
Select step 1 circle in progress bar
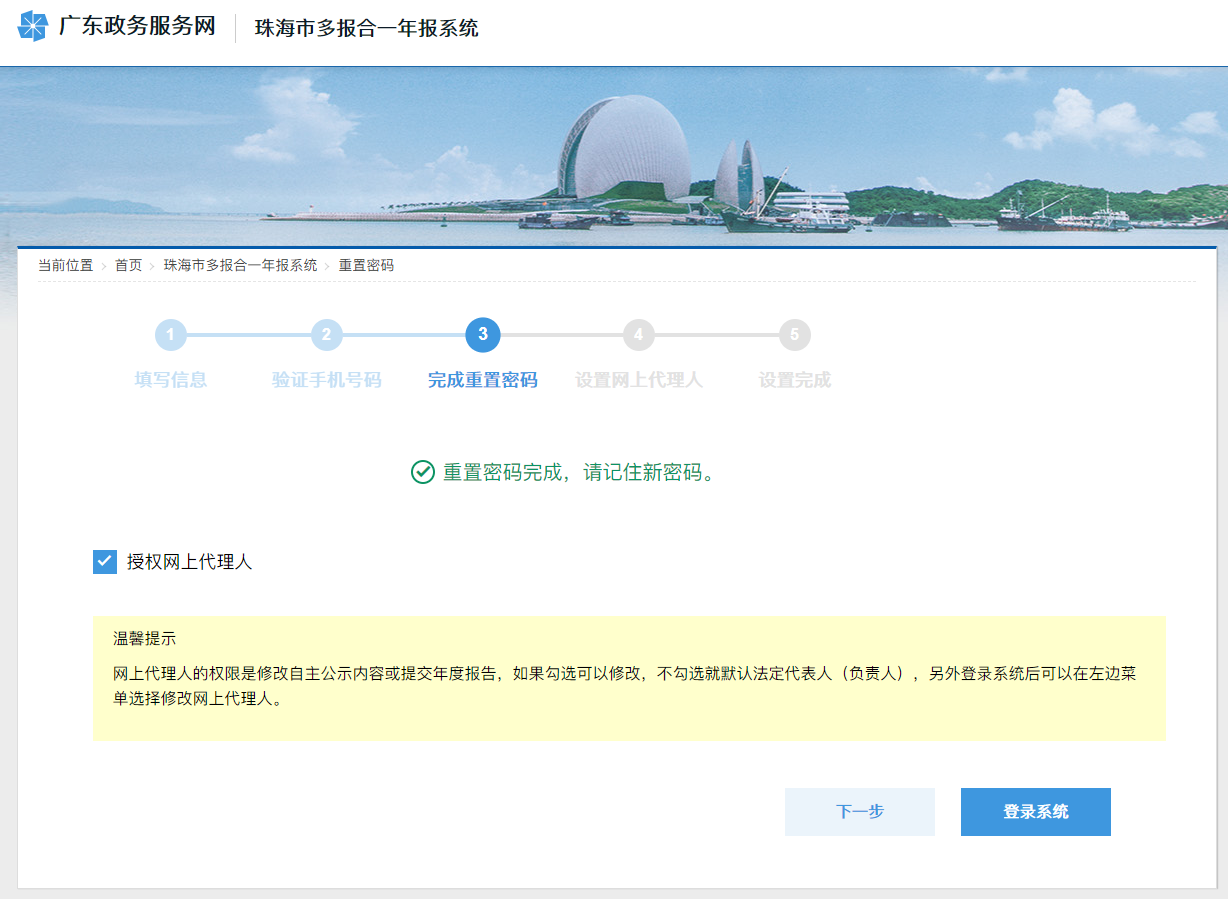(x=171, y=335)
